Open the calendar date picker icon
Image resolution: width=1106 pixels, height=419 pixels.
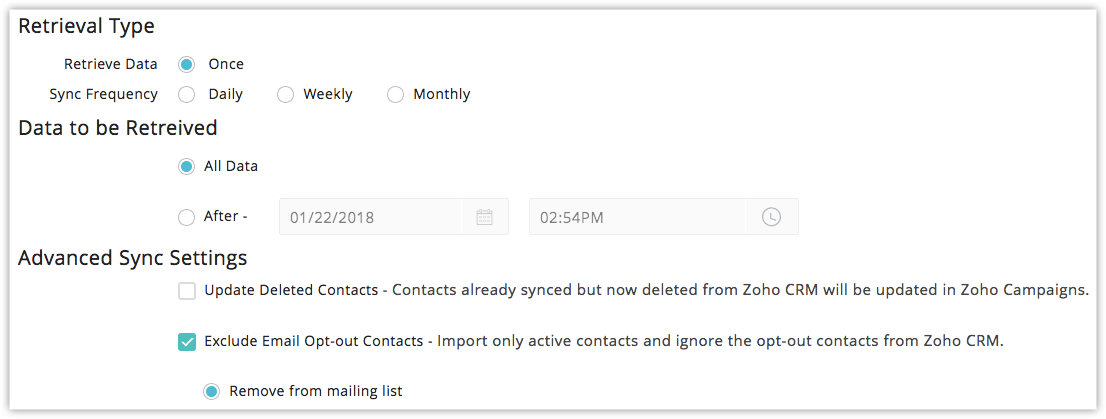484,217
